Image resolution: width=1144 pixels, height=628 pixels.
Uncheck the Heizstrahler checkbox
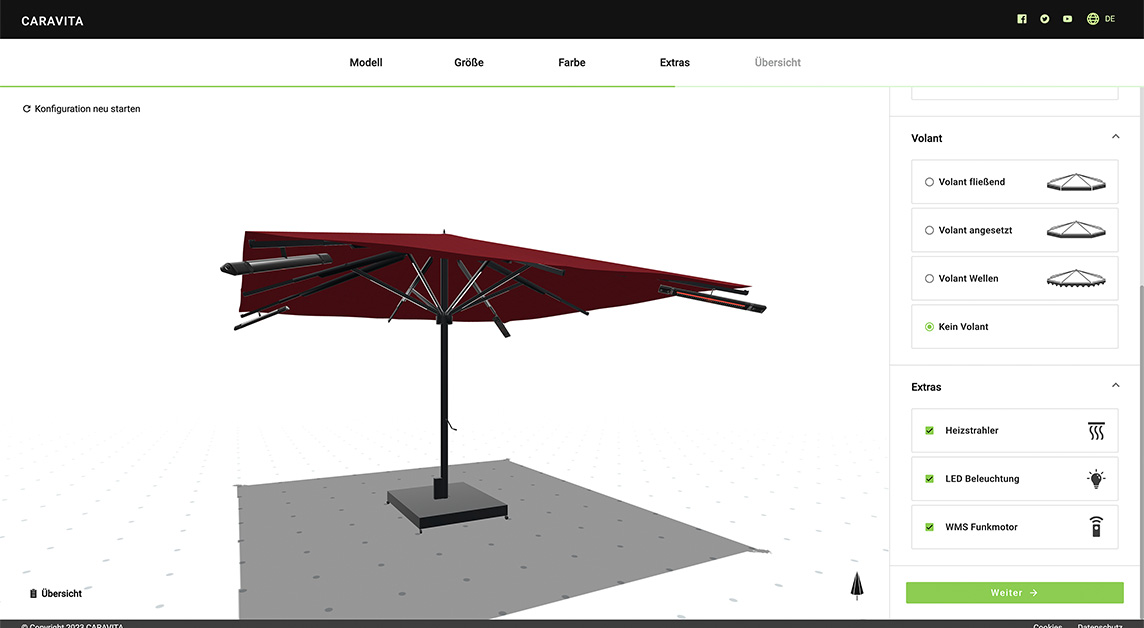coord(930,430)
